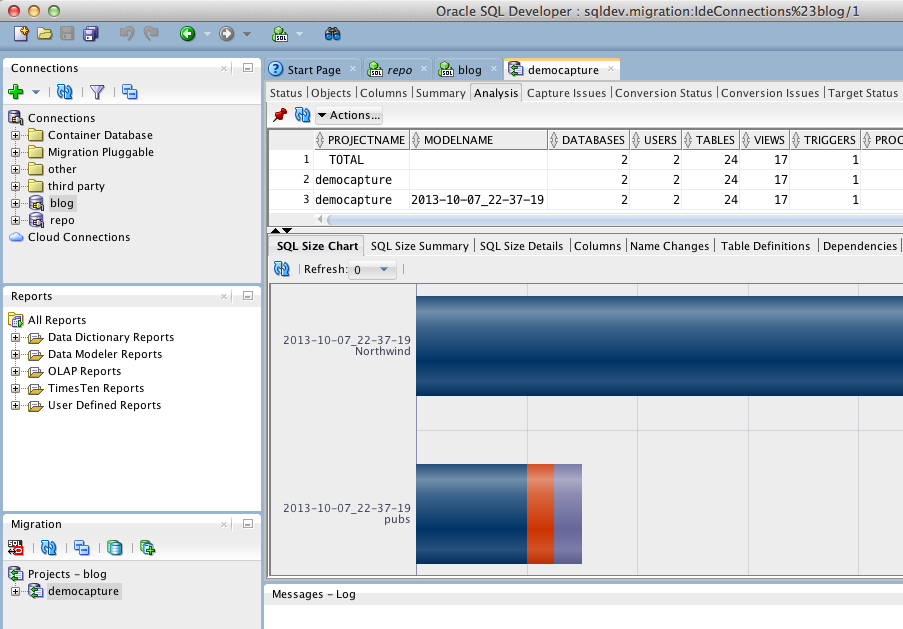Screen dimensions: 903x629
Task: Open the Name Changes tab
Action: pos(669,246)
